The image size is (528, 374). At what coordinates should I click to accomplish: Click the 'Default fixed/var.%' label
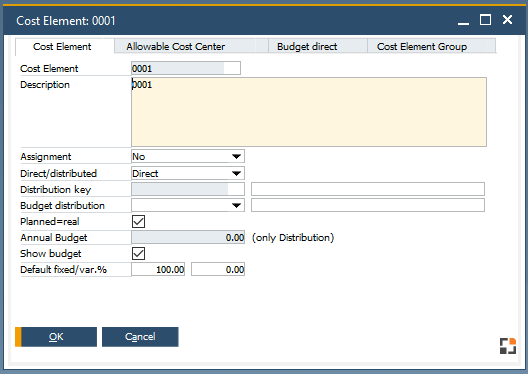click(63, 270)
